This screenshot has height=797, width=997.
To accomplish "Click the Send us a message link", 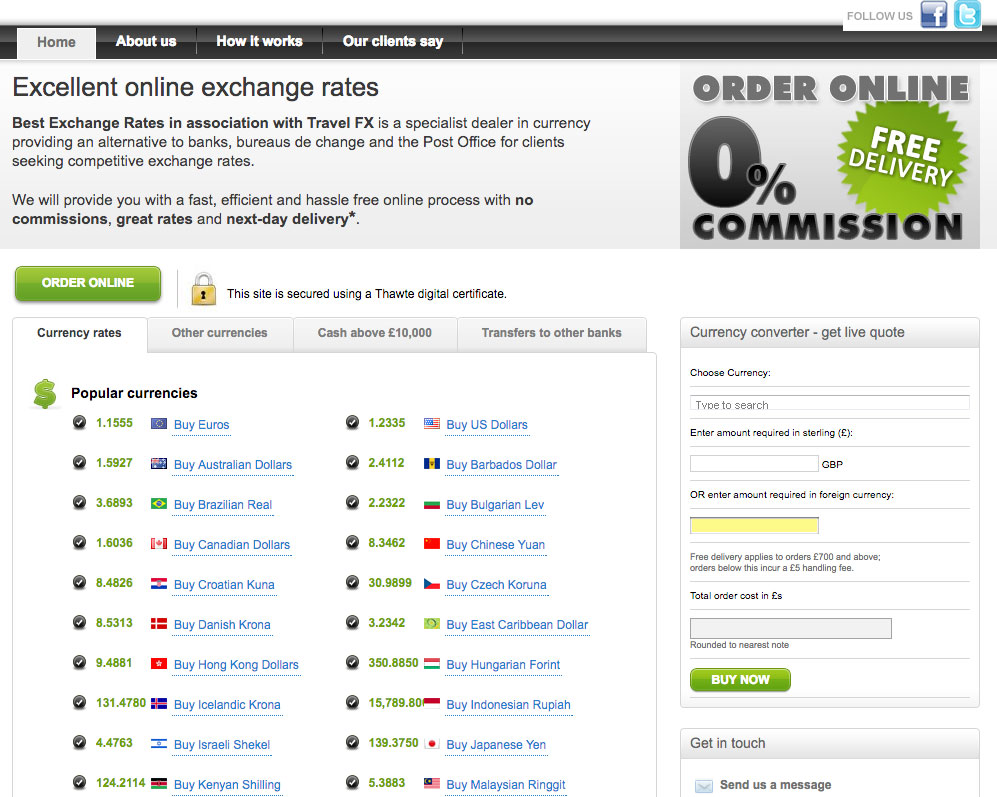I will [x=775, y=786].
